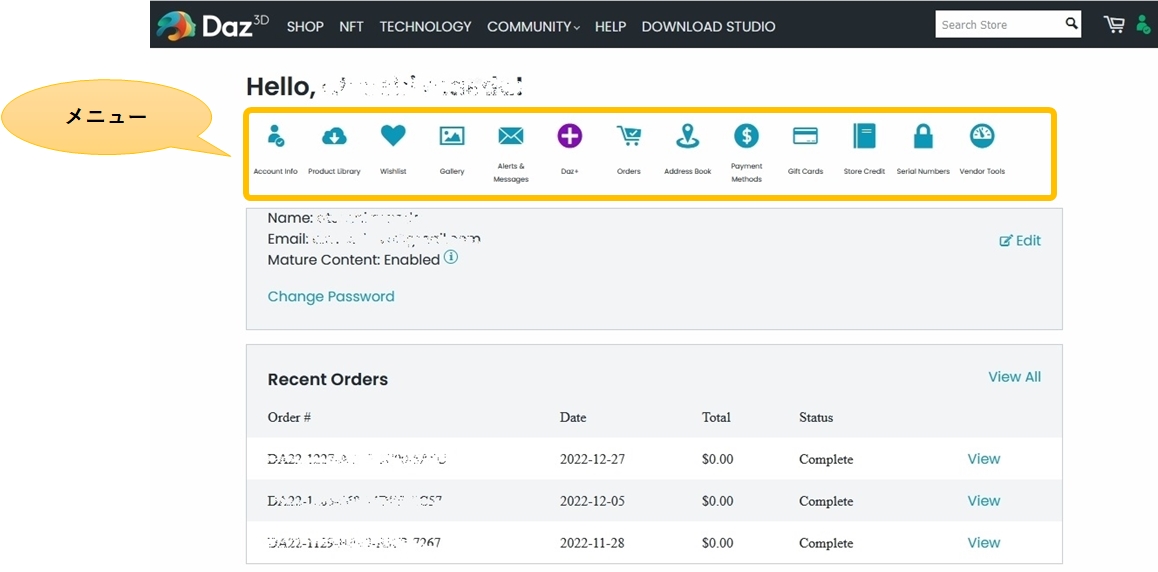
Task: Open the Serial Numbers lock icon
Action: 923,136
